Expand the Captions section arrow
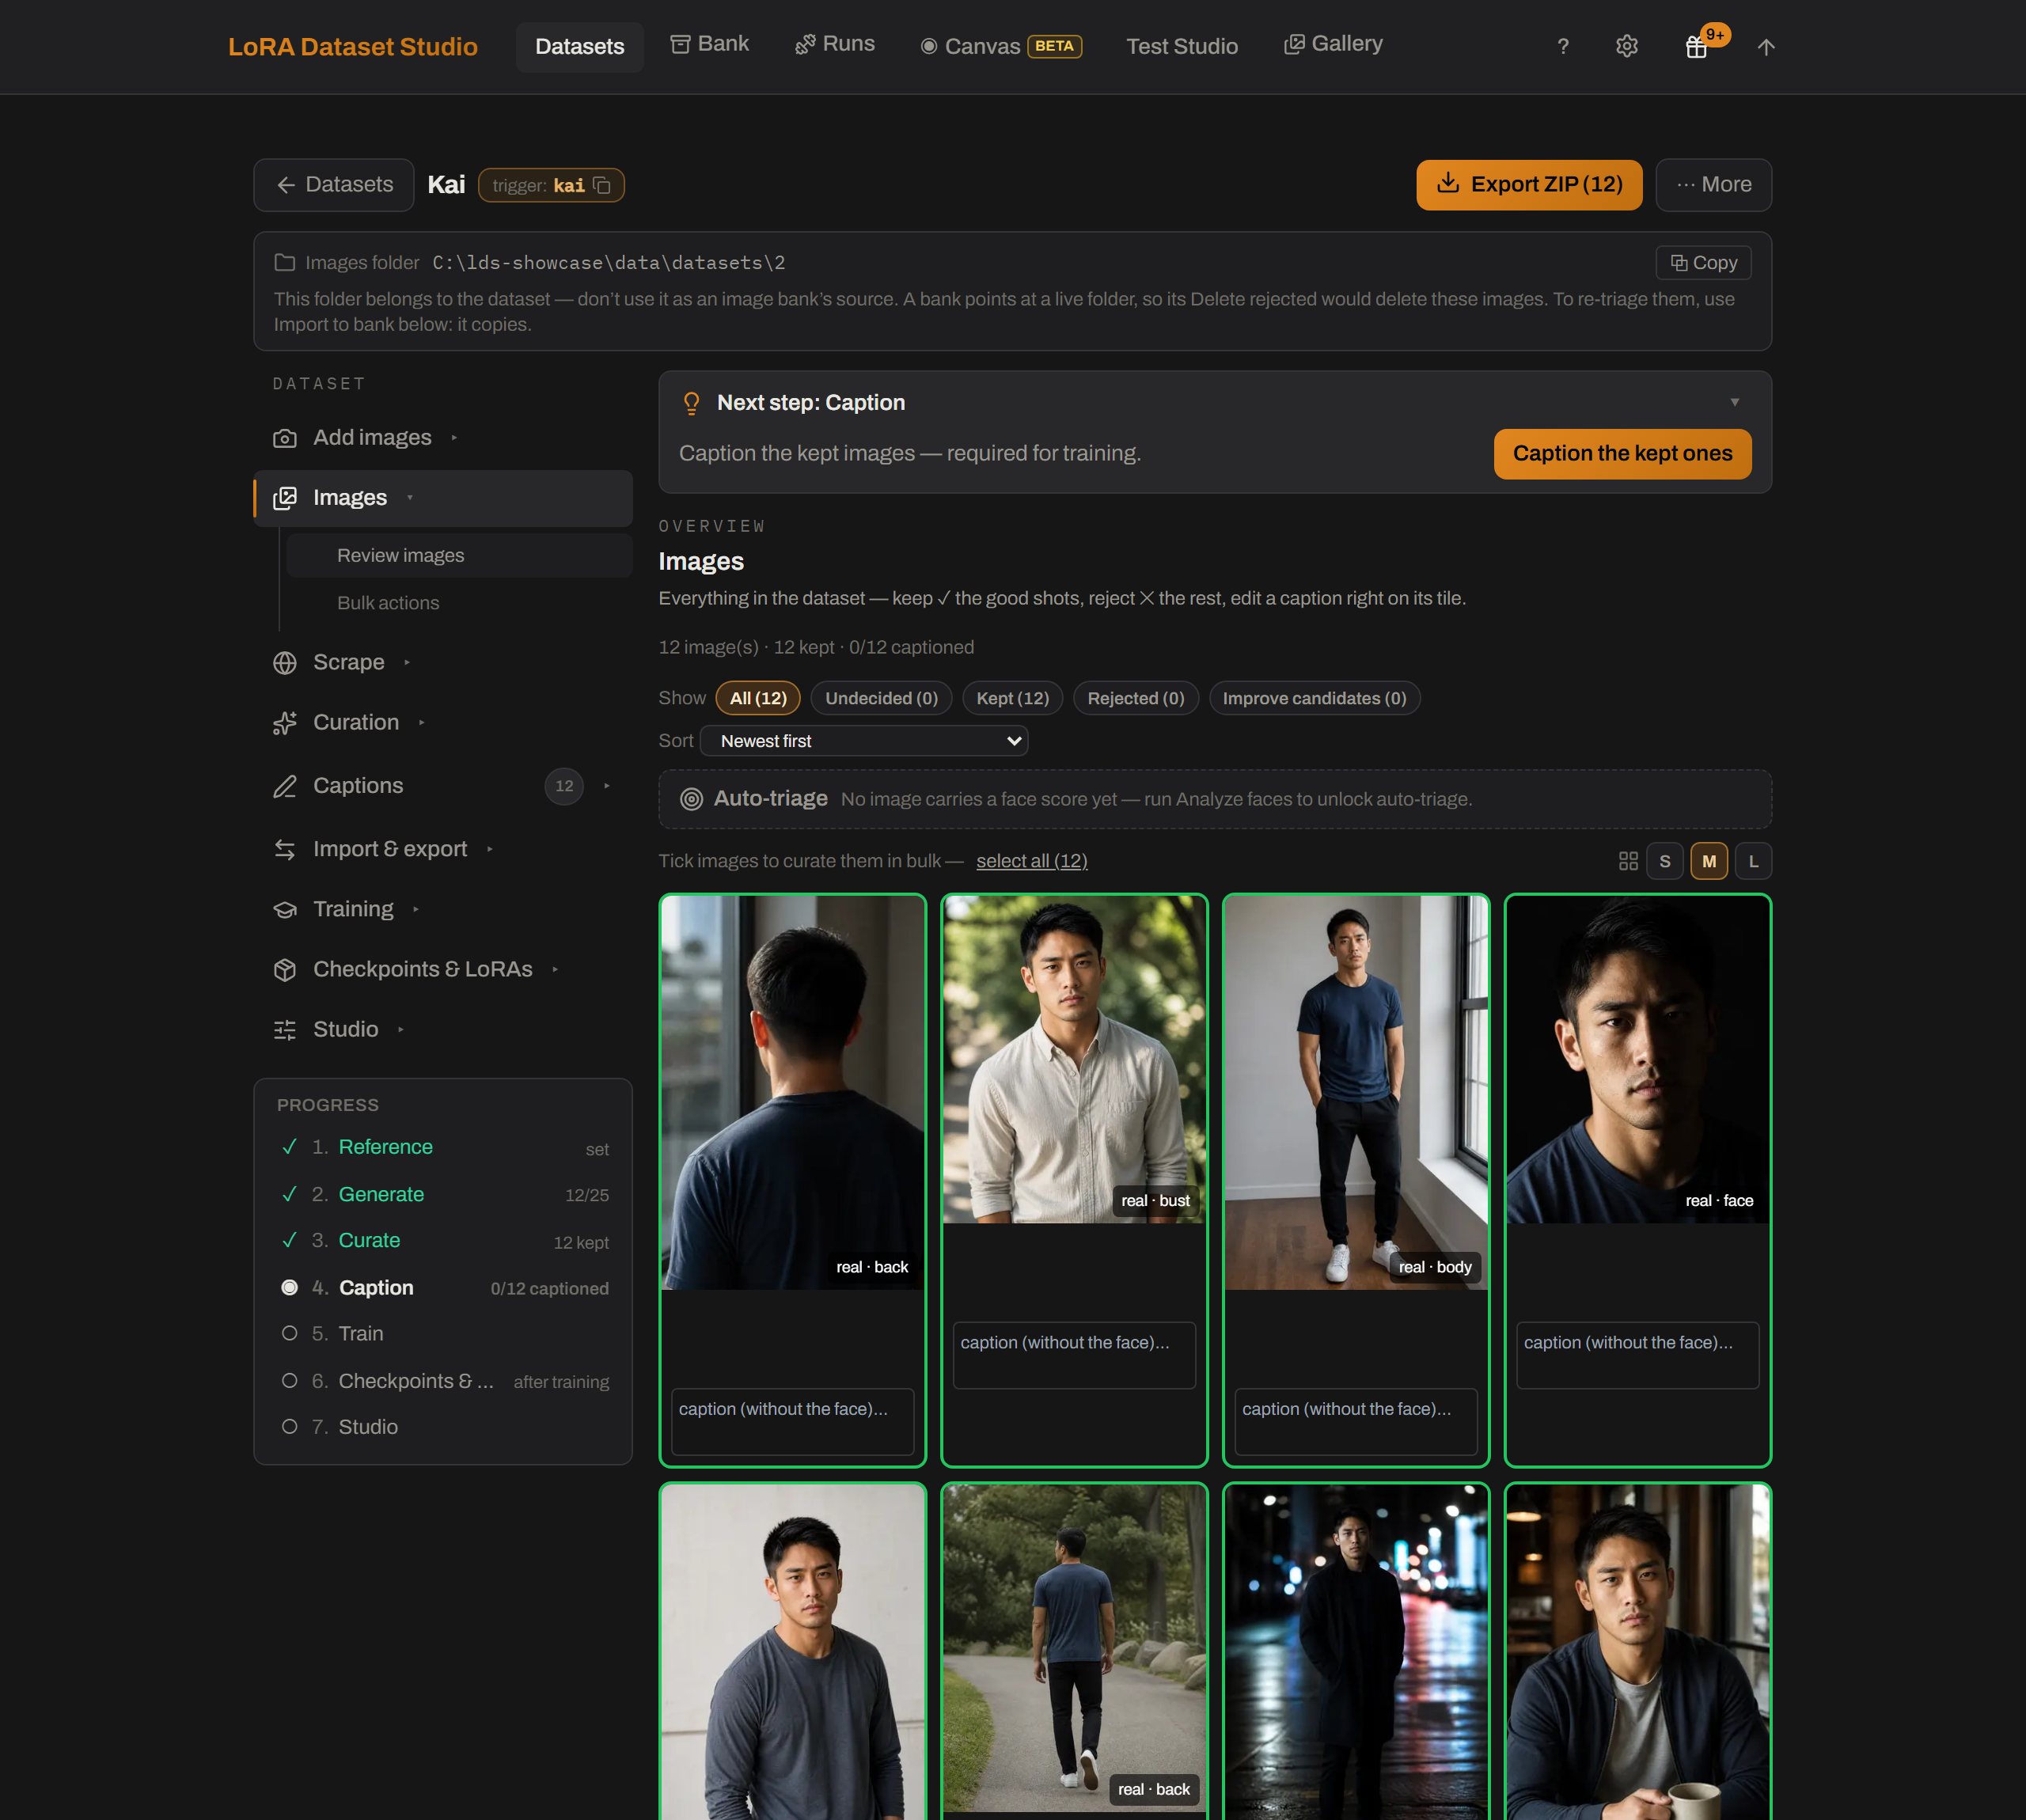 coord(606,786)
